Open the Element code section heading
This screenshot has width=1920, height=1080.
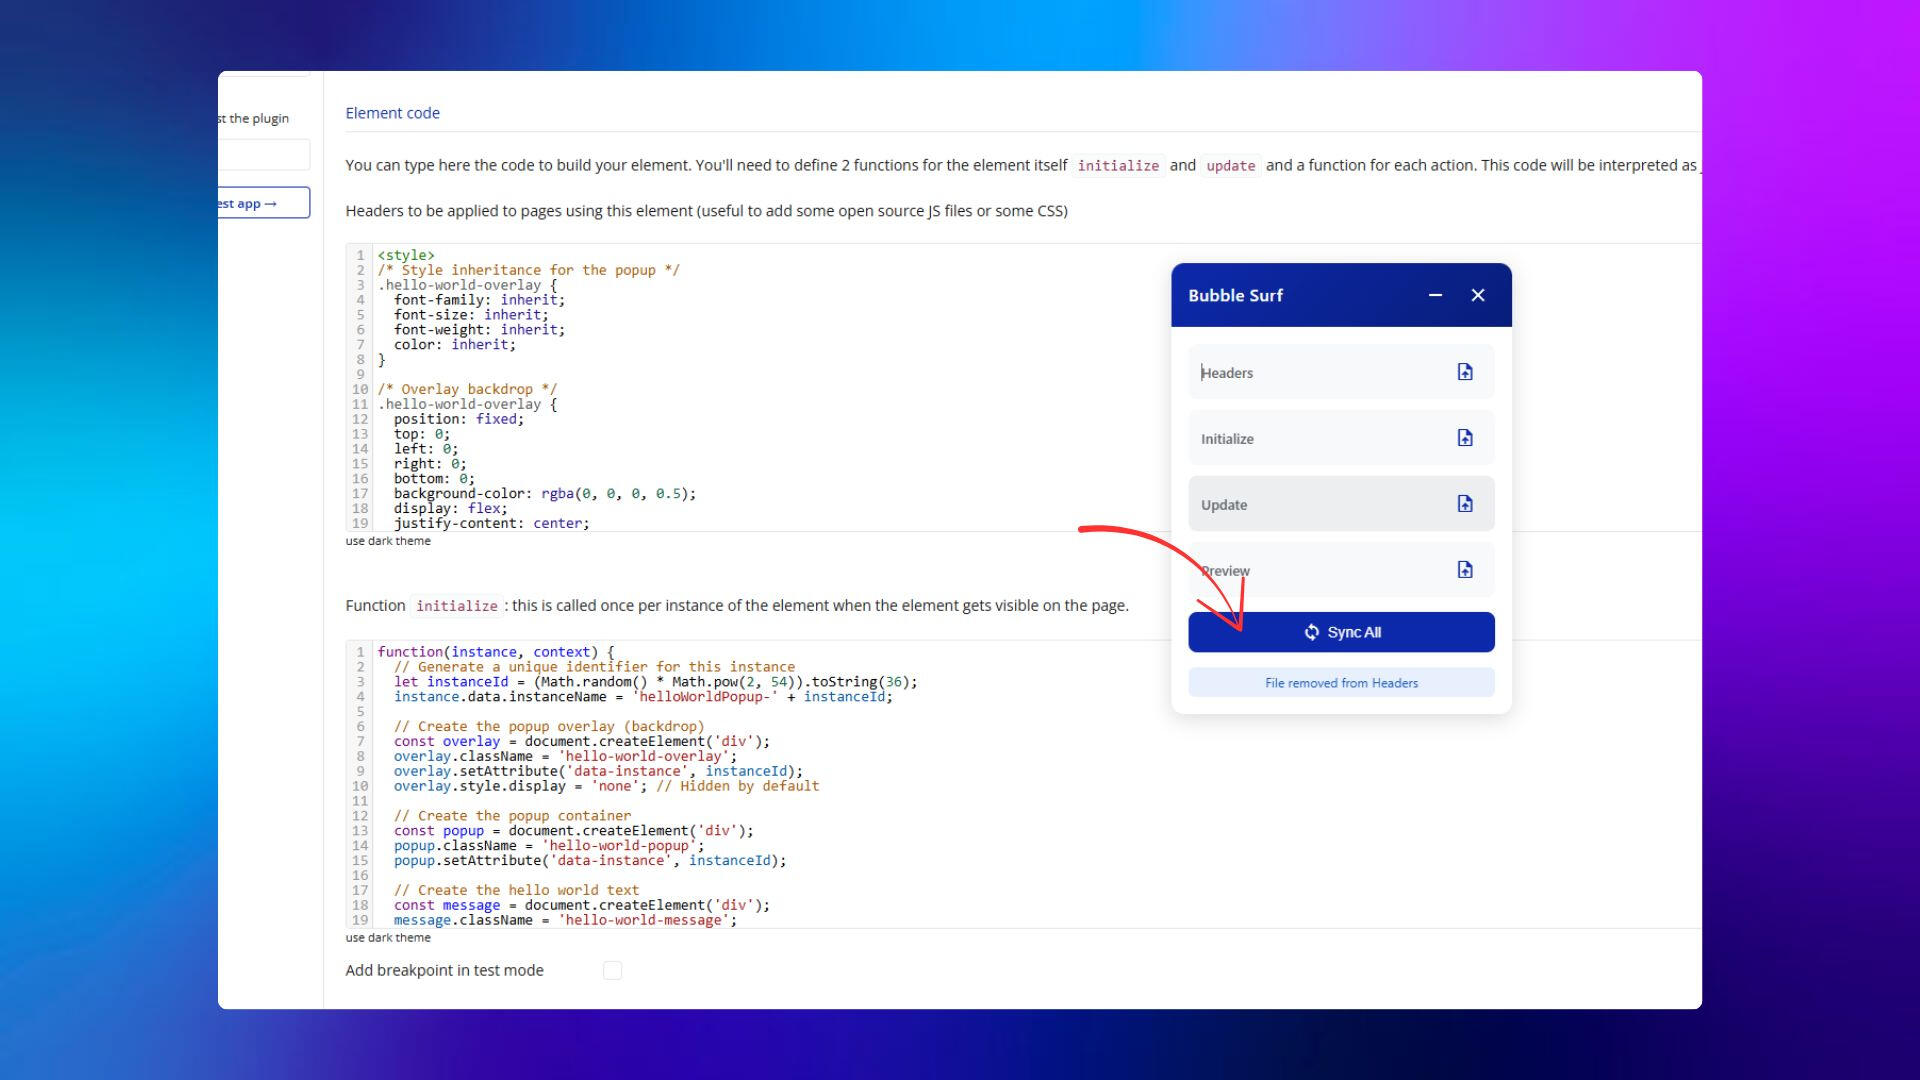pos(392,113)
